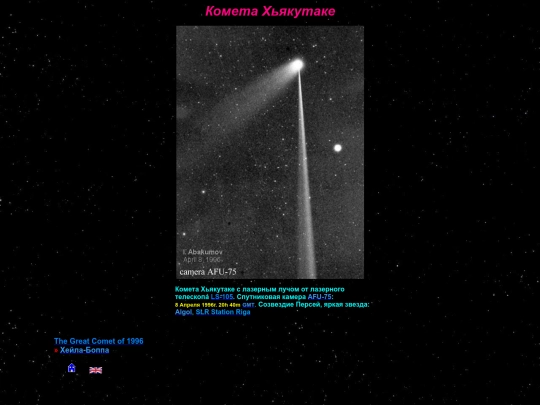Open the Хейла-Боппа comet link
The image size is (540, 405).
84,350
